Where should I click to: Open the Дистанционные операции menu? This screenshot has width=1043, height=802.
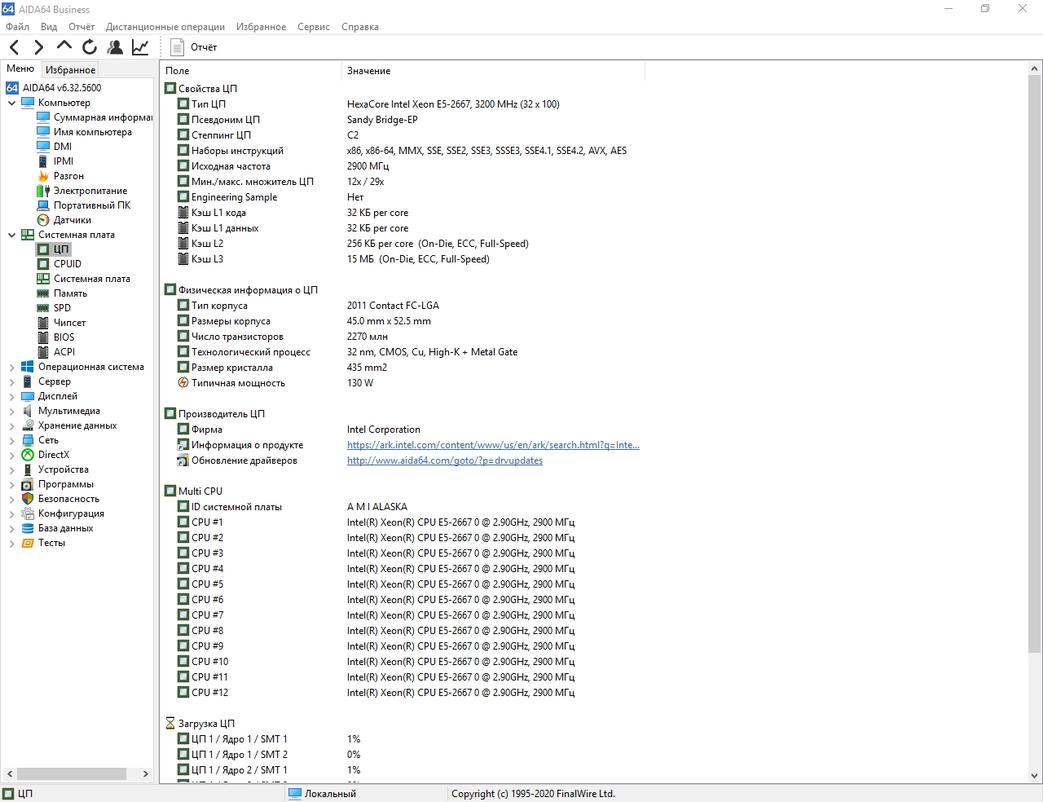[165, 27]
